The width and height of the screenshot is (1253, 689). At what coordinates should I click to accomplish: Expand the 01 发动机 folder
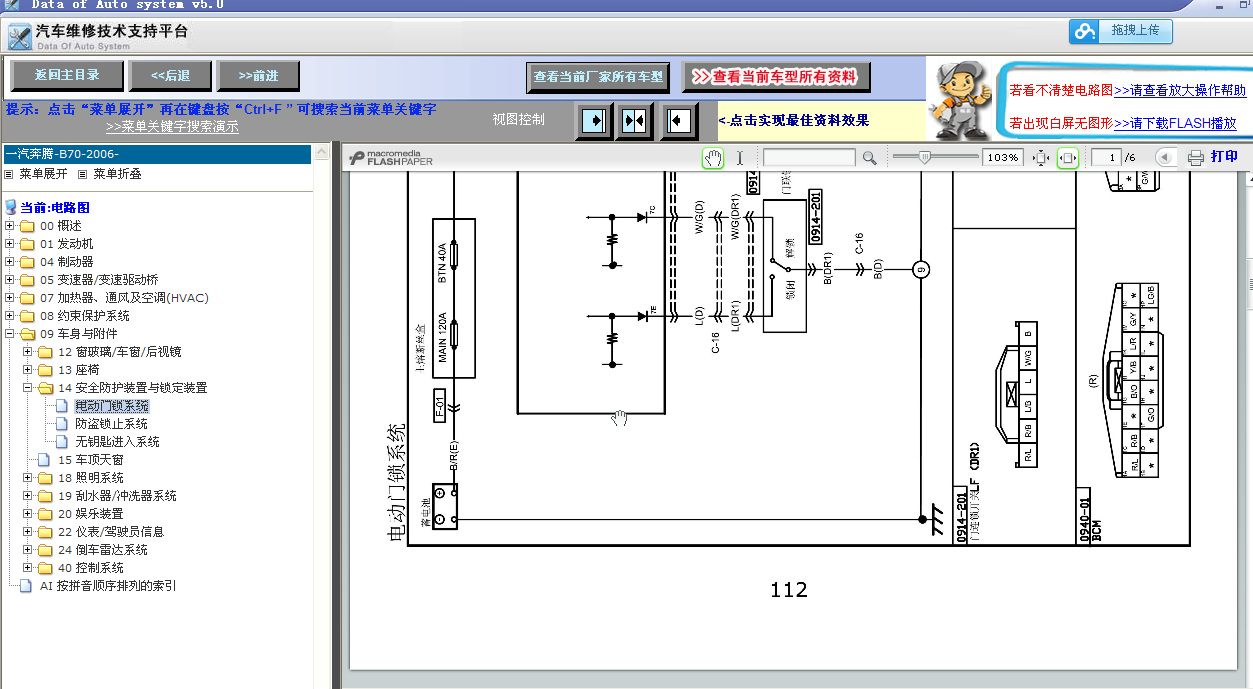pos(10,244)
